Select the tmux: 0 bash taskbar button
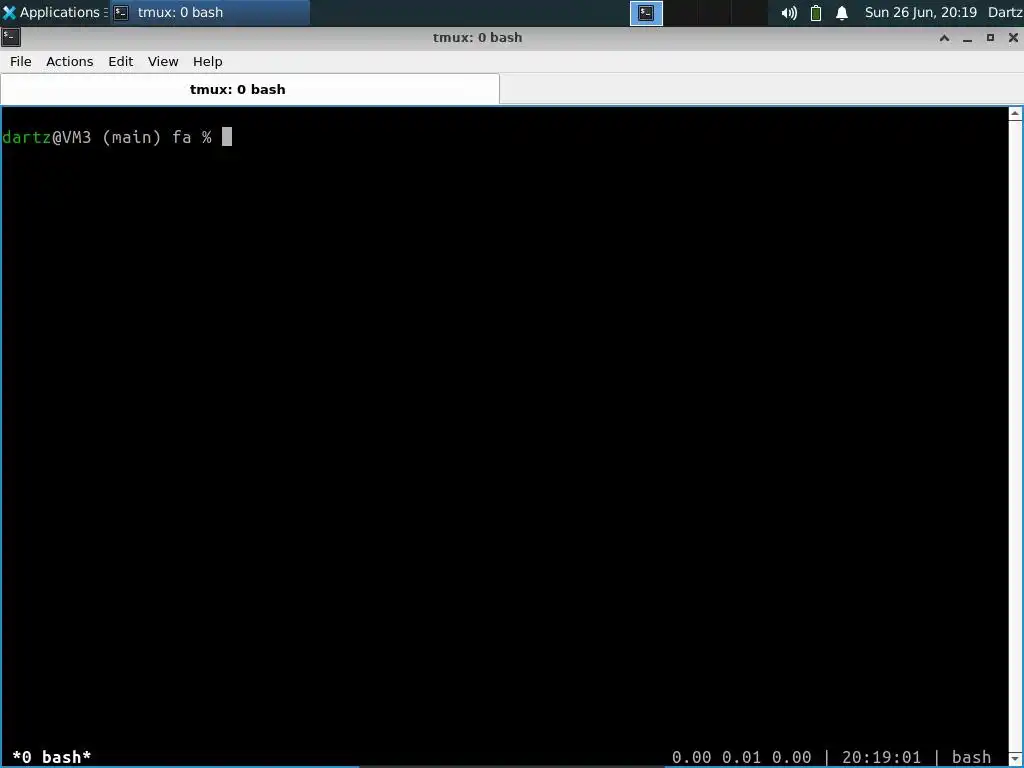The image size is (1024, 768). click(x=209, y=12)
